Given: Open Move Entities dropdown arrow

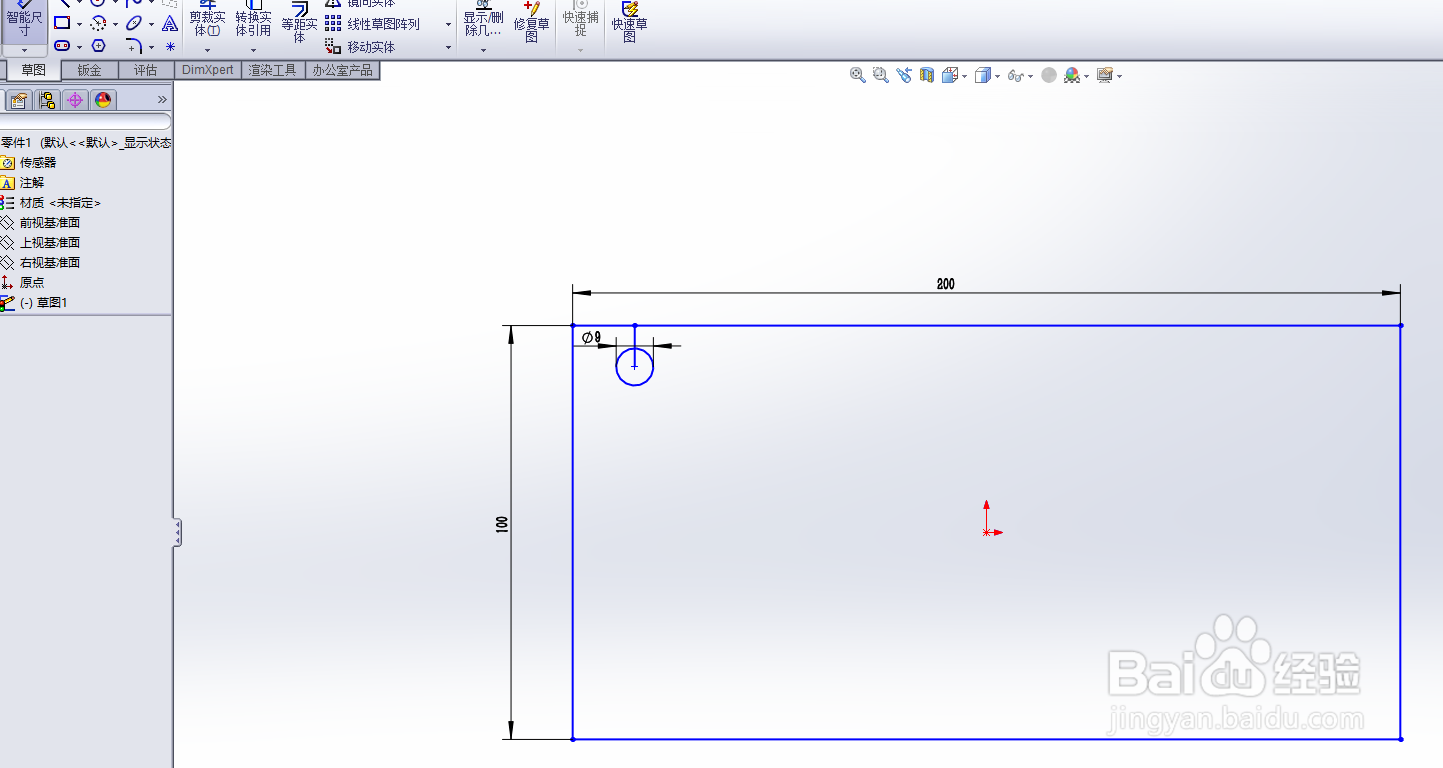Looking at the screenshot, I should click(448, 47).
